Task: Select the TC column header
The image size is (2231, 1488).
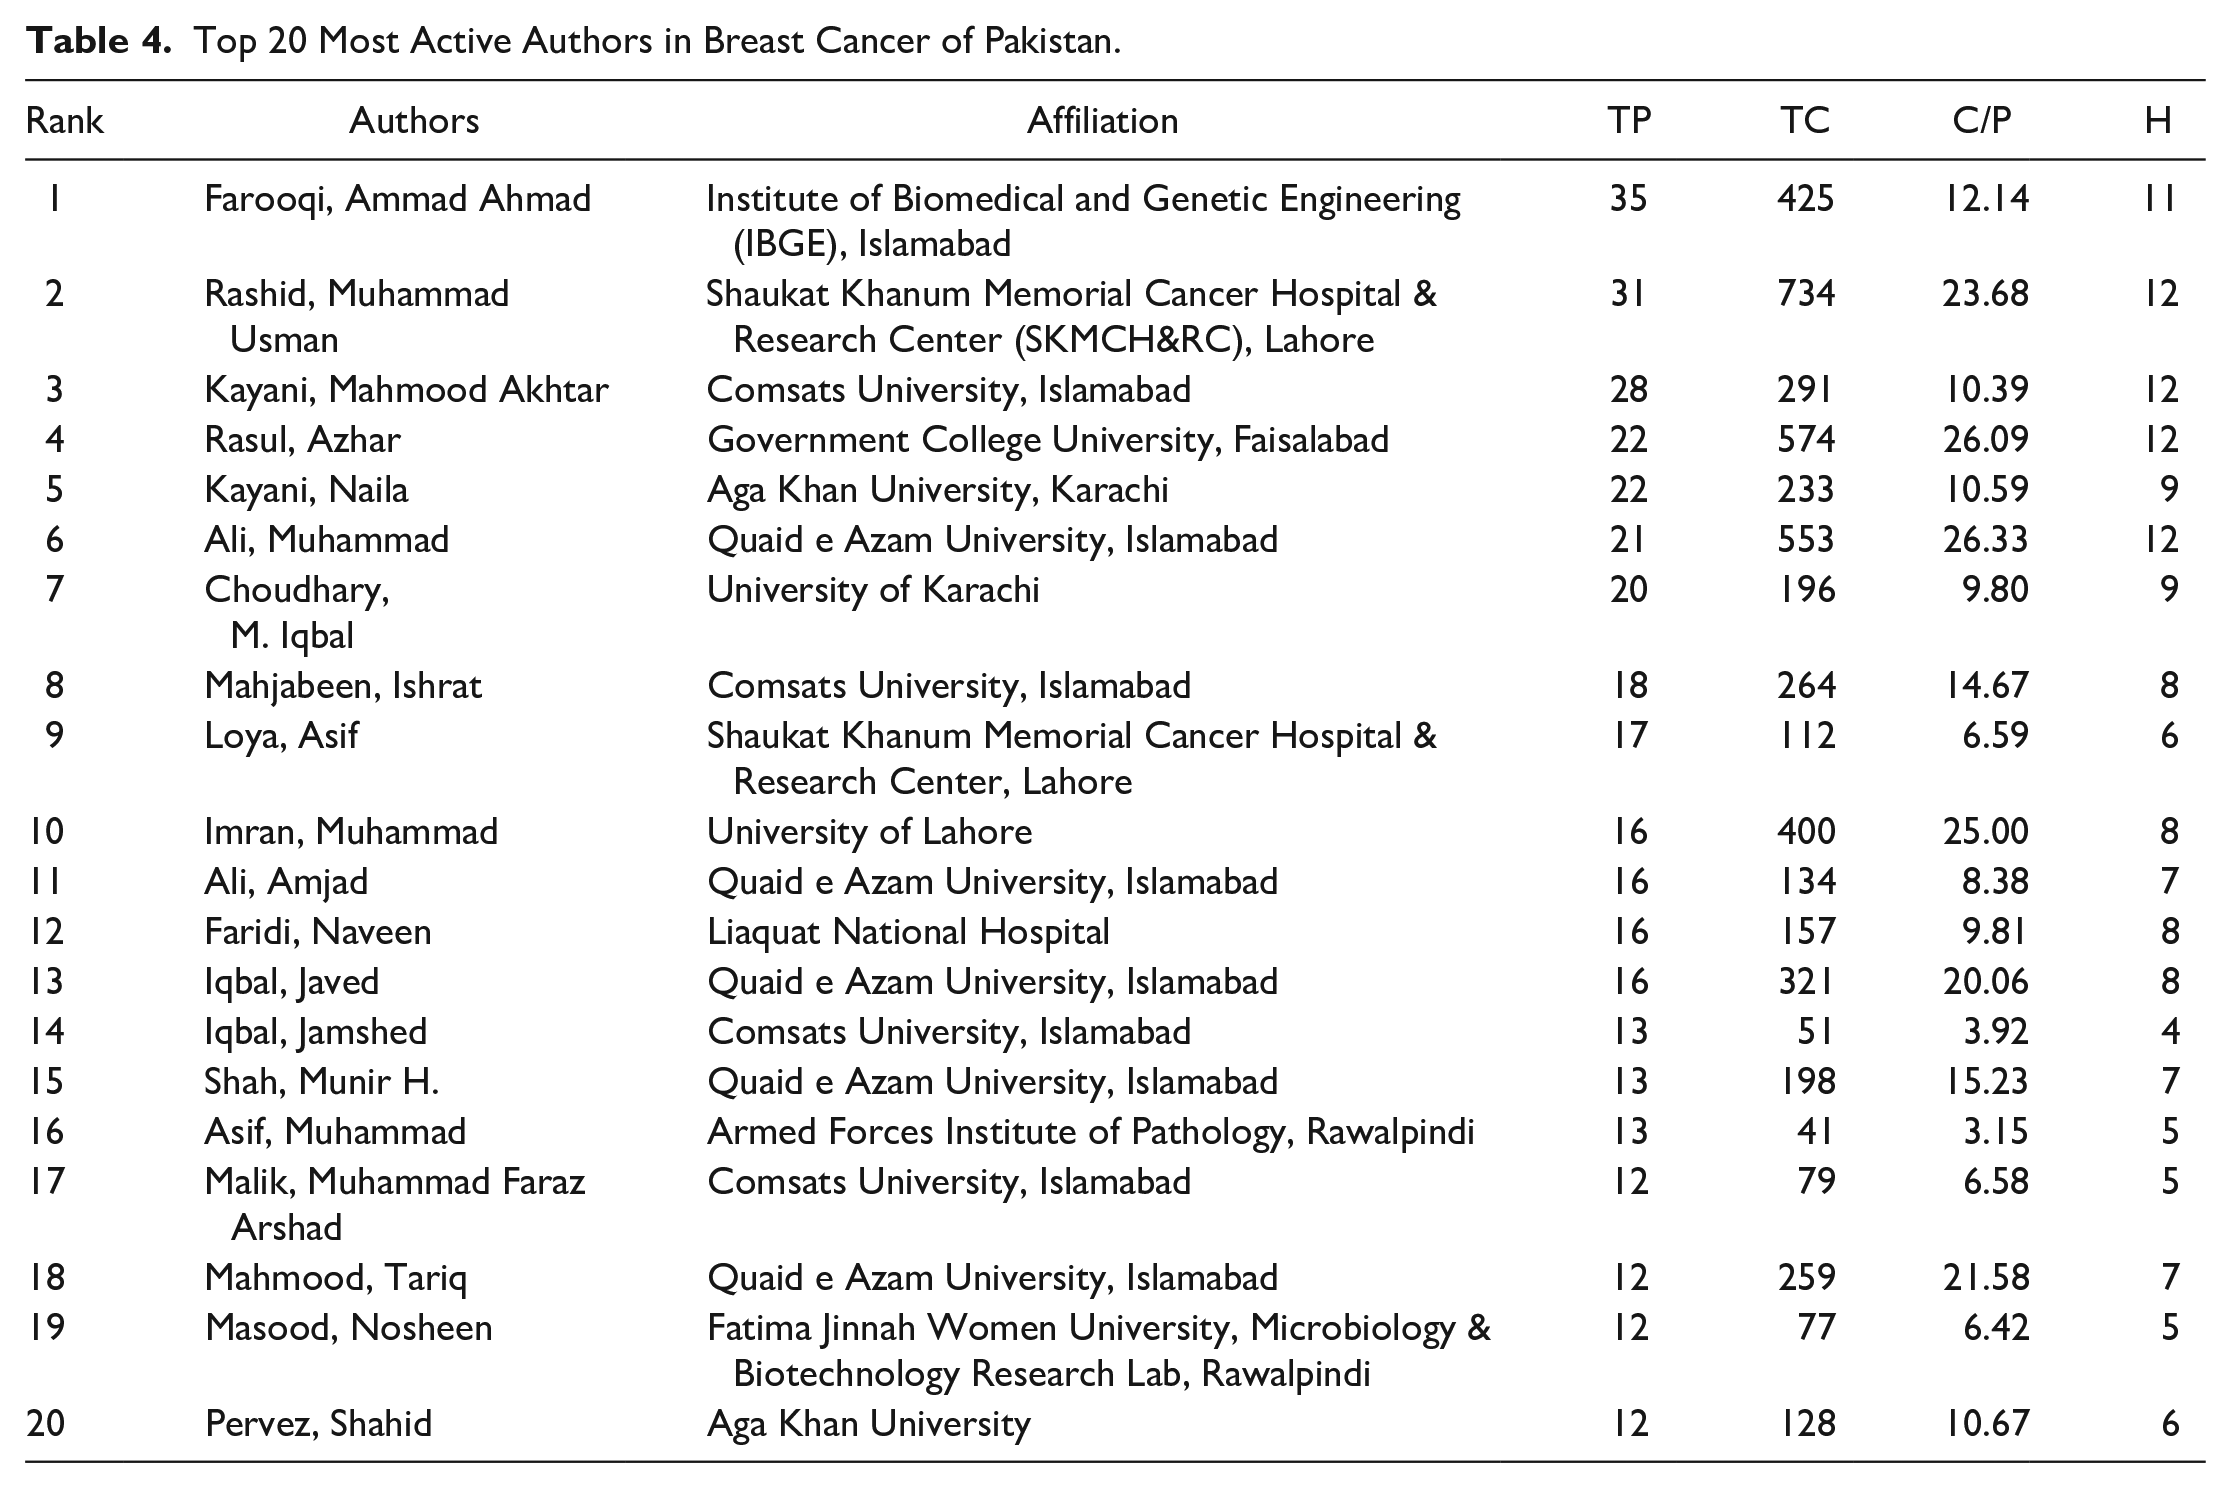Action: point(1805,121)
